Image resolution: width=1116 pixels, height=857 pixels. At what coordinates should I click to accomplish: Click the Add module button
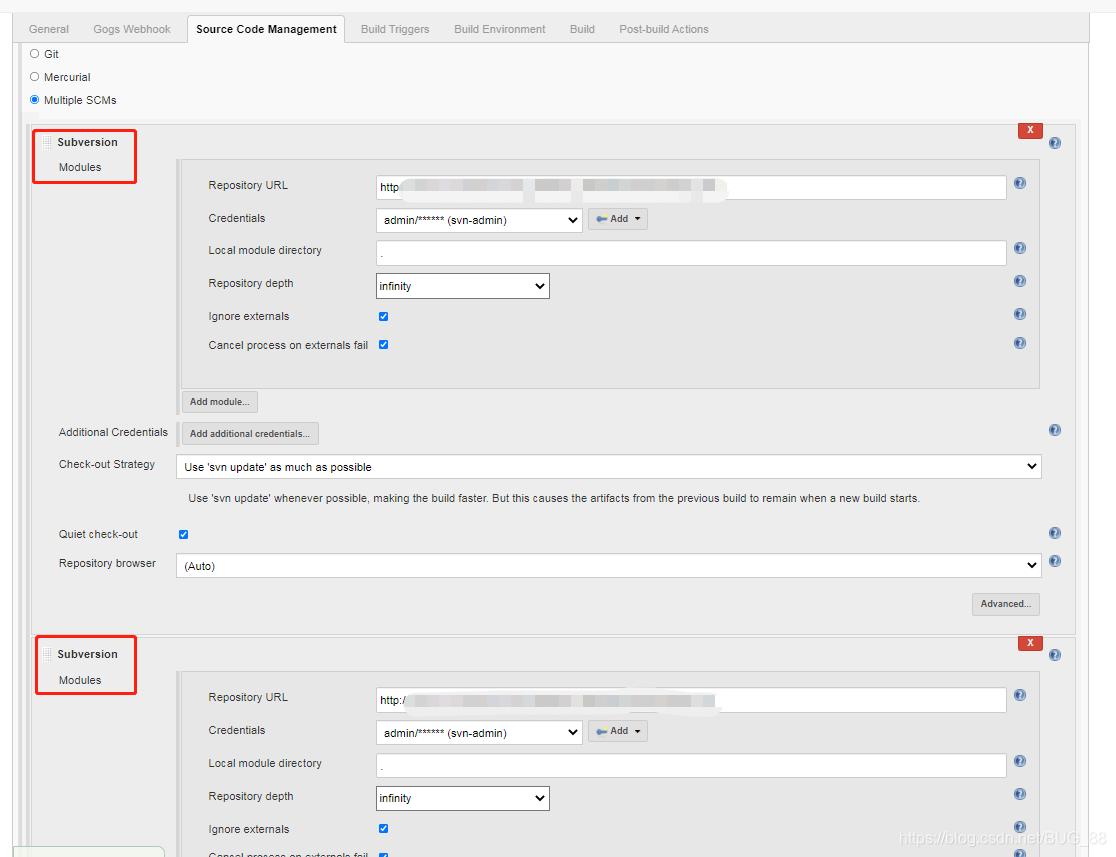pyautogui.click(x=219, y=401)
